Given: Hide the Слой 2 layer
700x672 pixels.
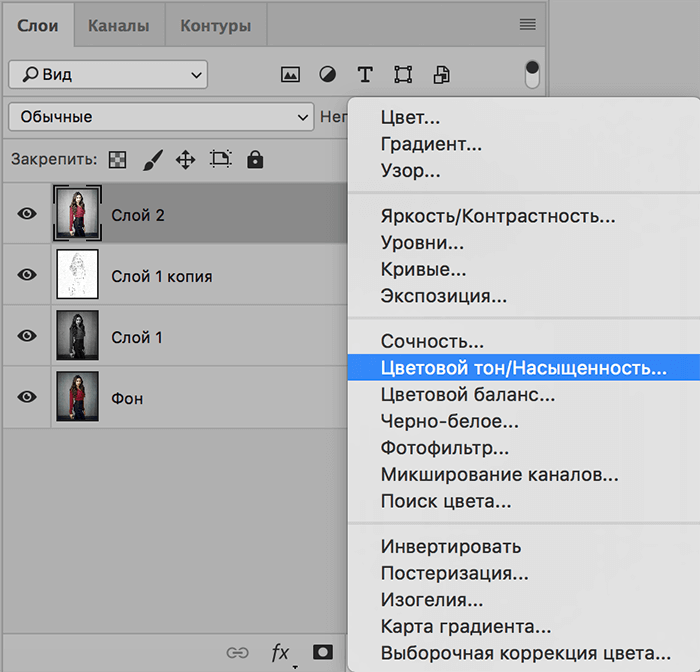Looking at the screenshot, I should (x=27, y=214).
